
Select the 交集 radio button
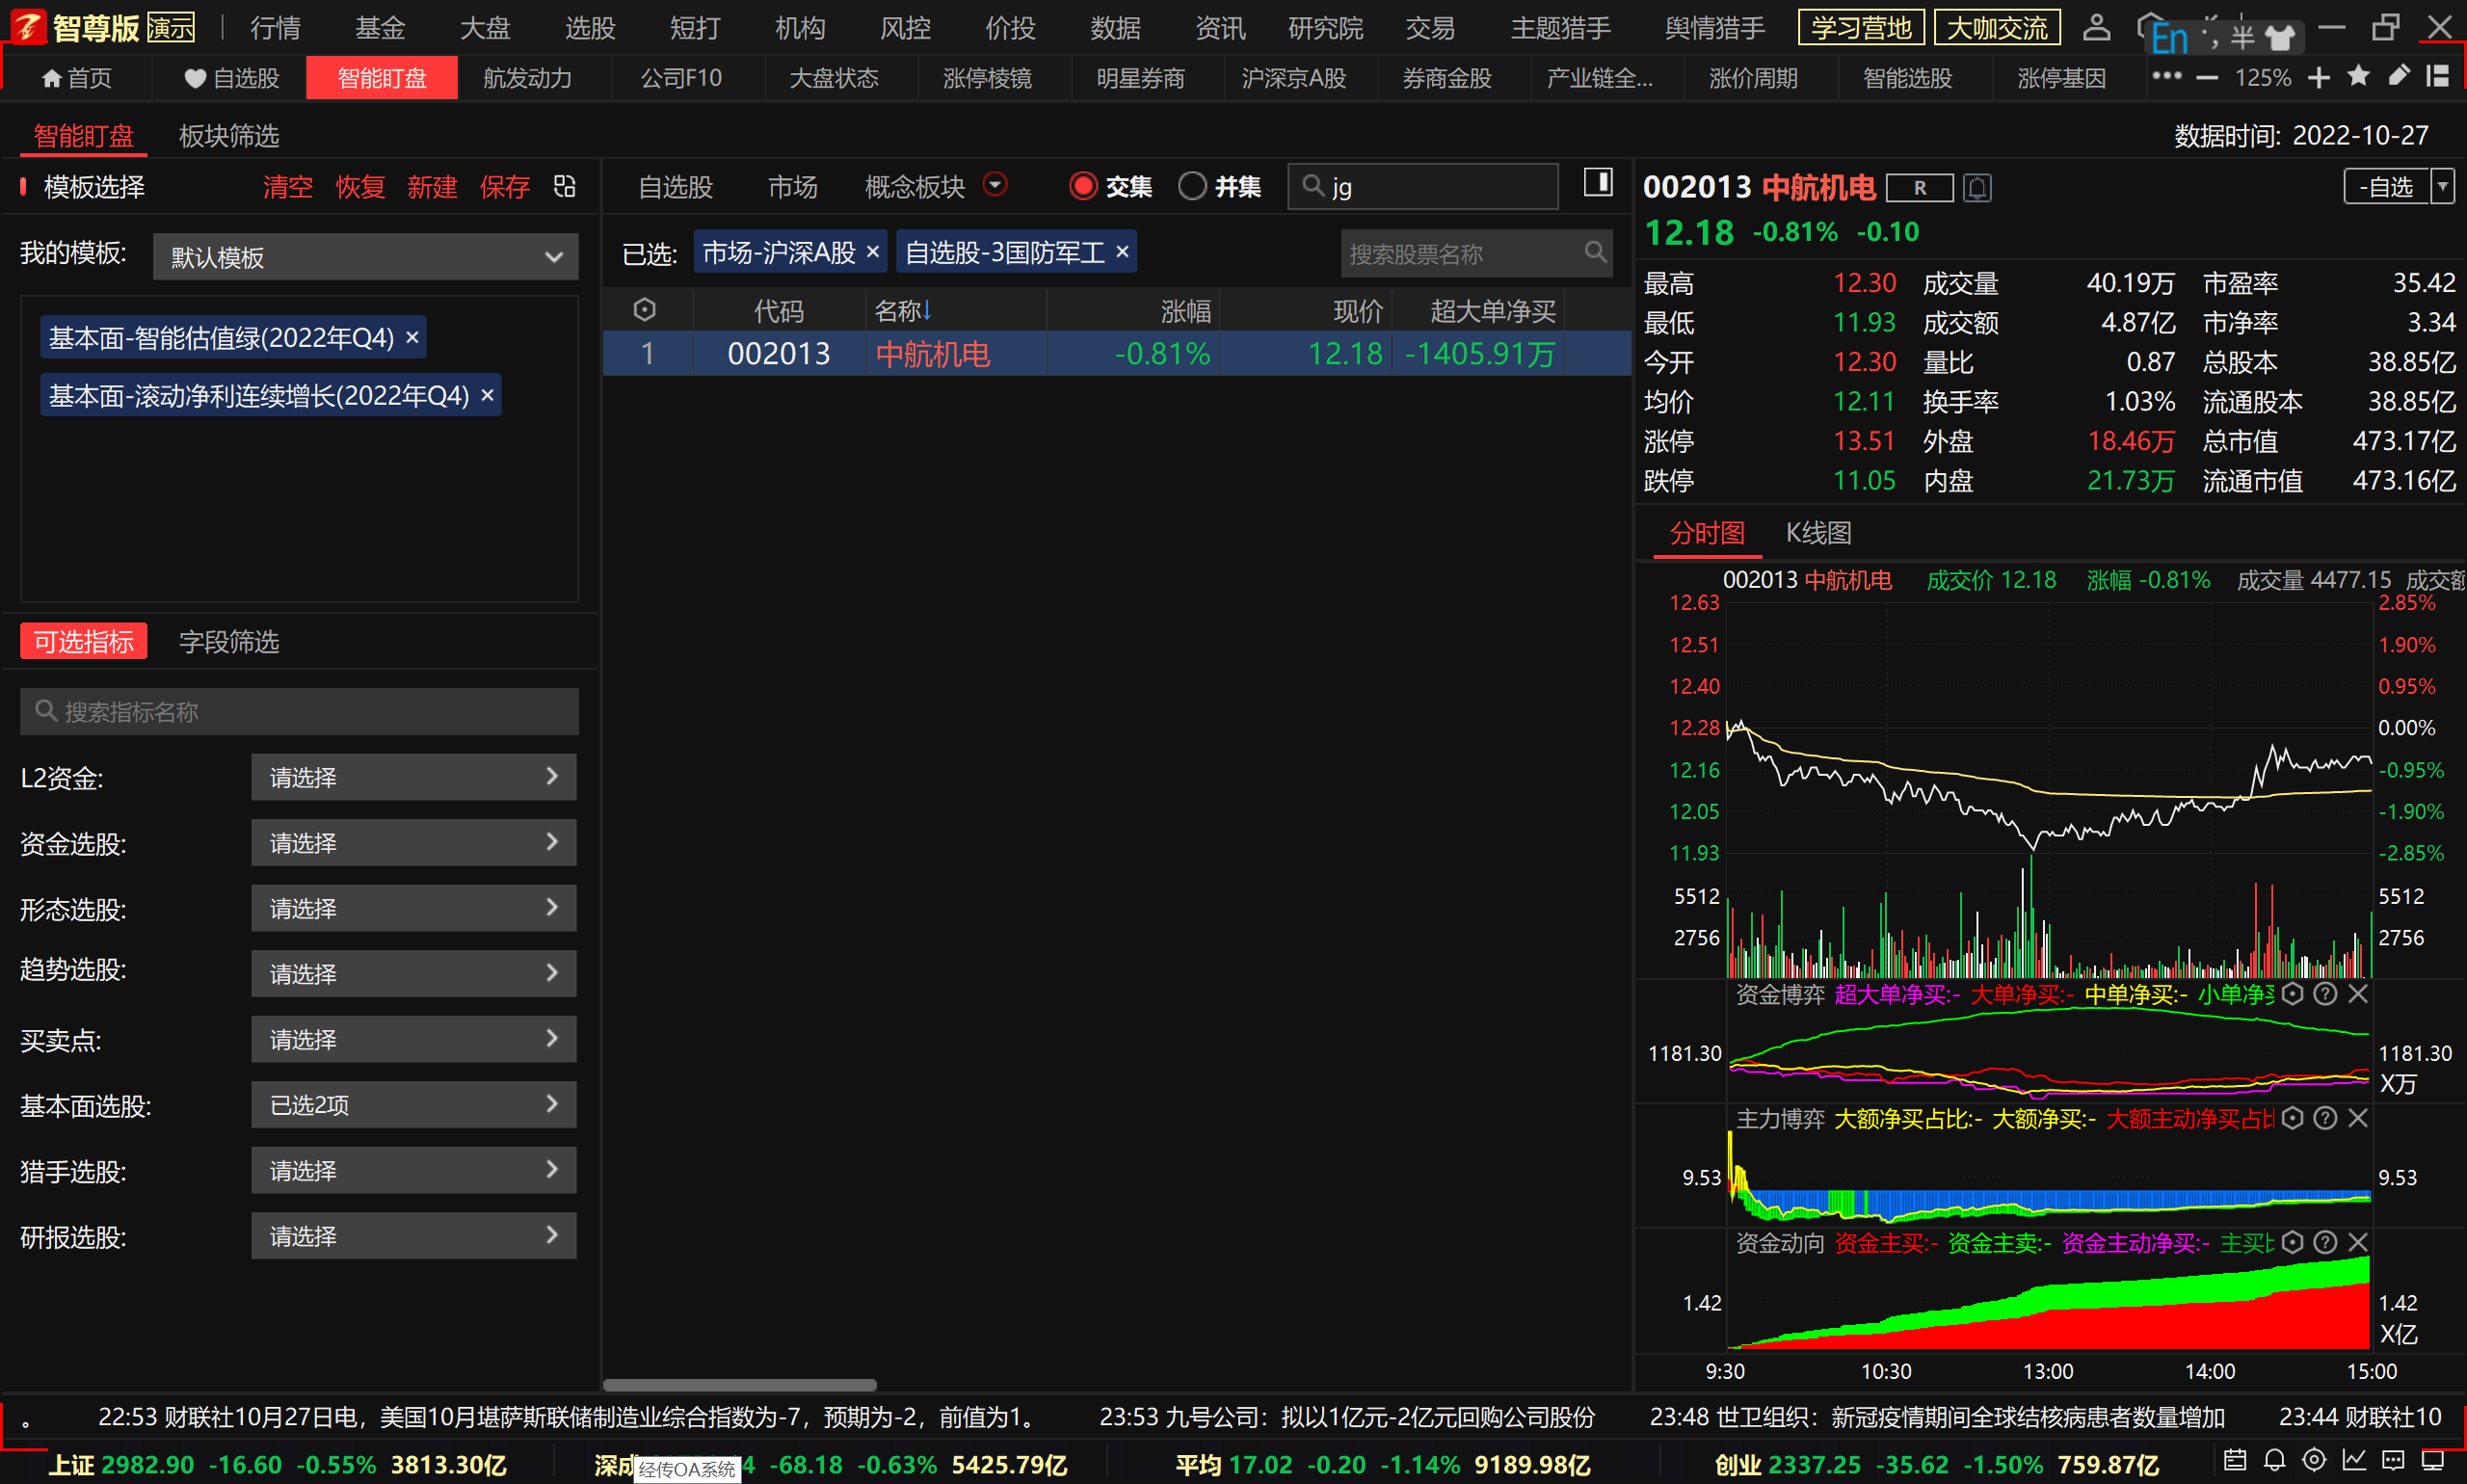1084,186
